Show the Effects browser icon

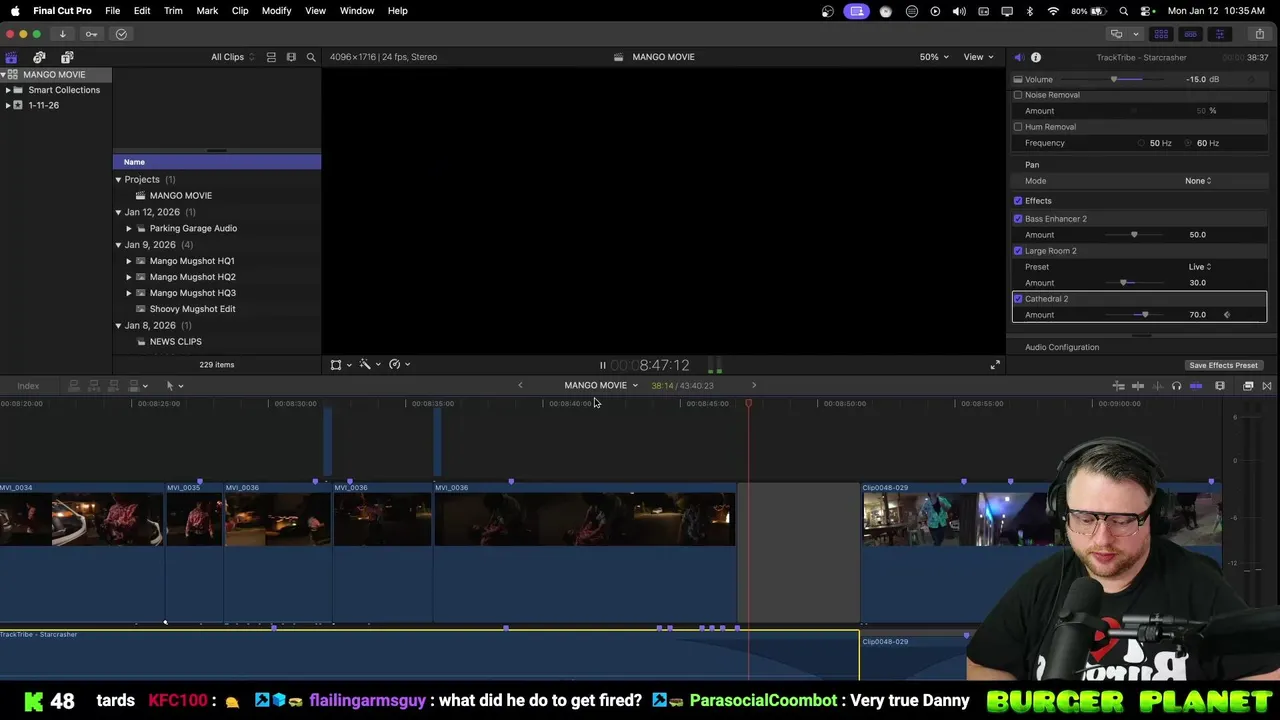pyautogui.click(x=1248, y=386)
